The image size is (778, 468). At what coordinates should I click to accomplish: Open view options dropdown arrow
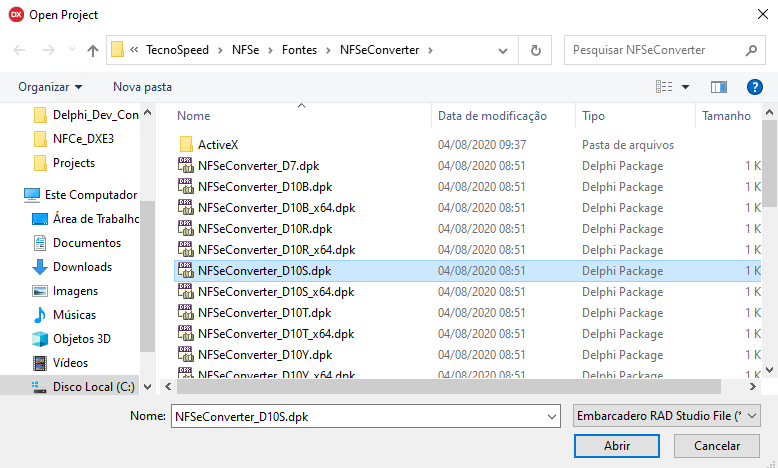click(x=685, y=87)
